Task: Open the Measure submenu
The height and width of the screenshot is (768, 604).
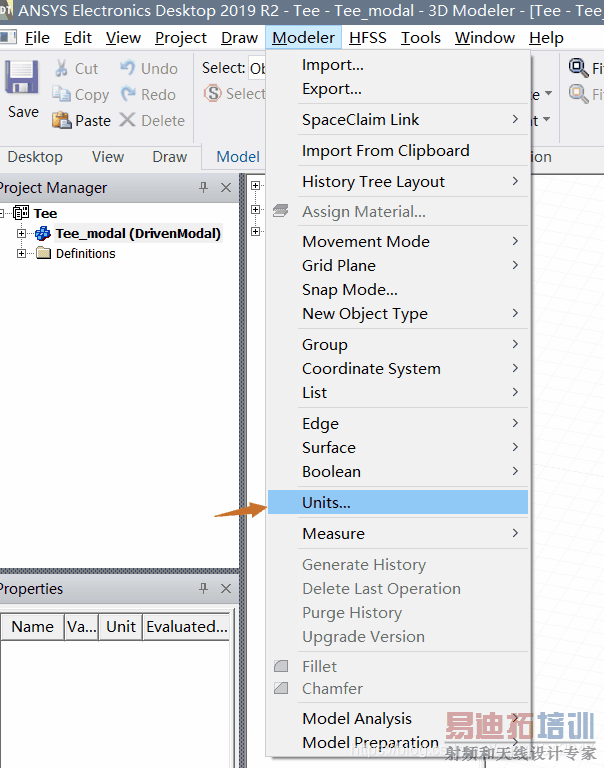Action: point(398,533)
